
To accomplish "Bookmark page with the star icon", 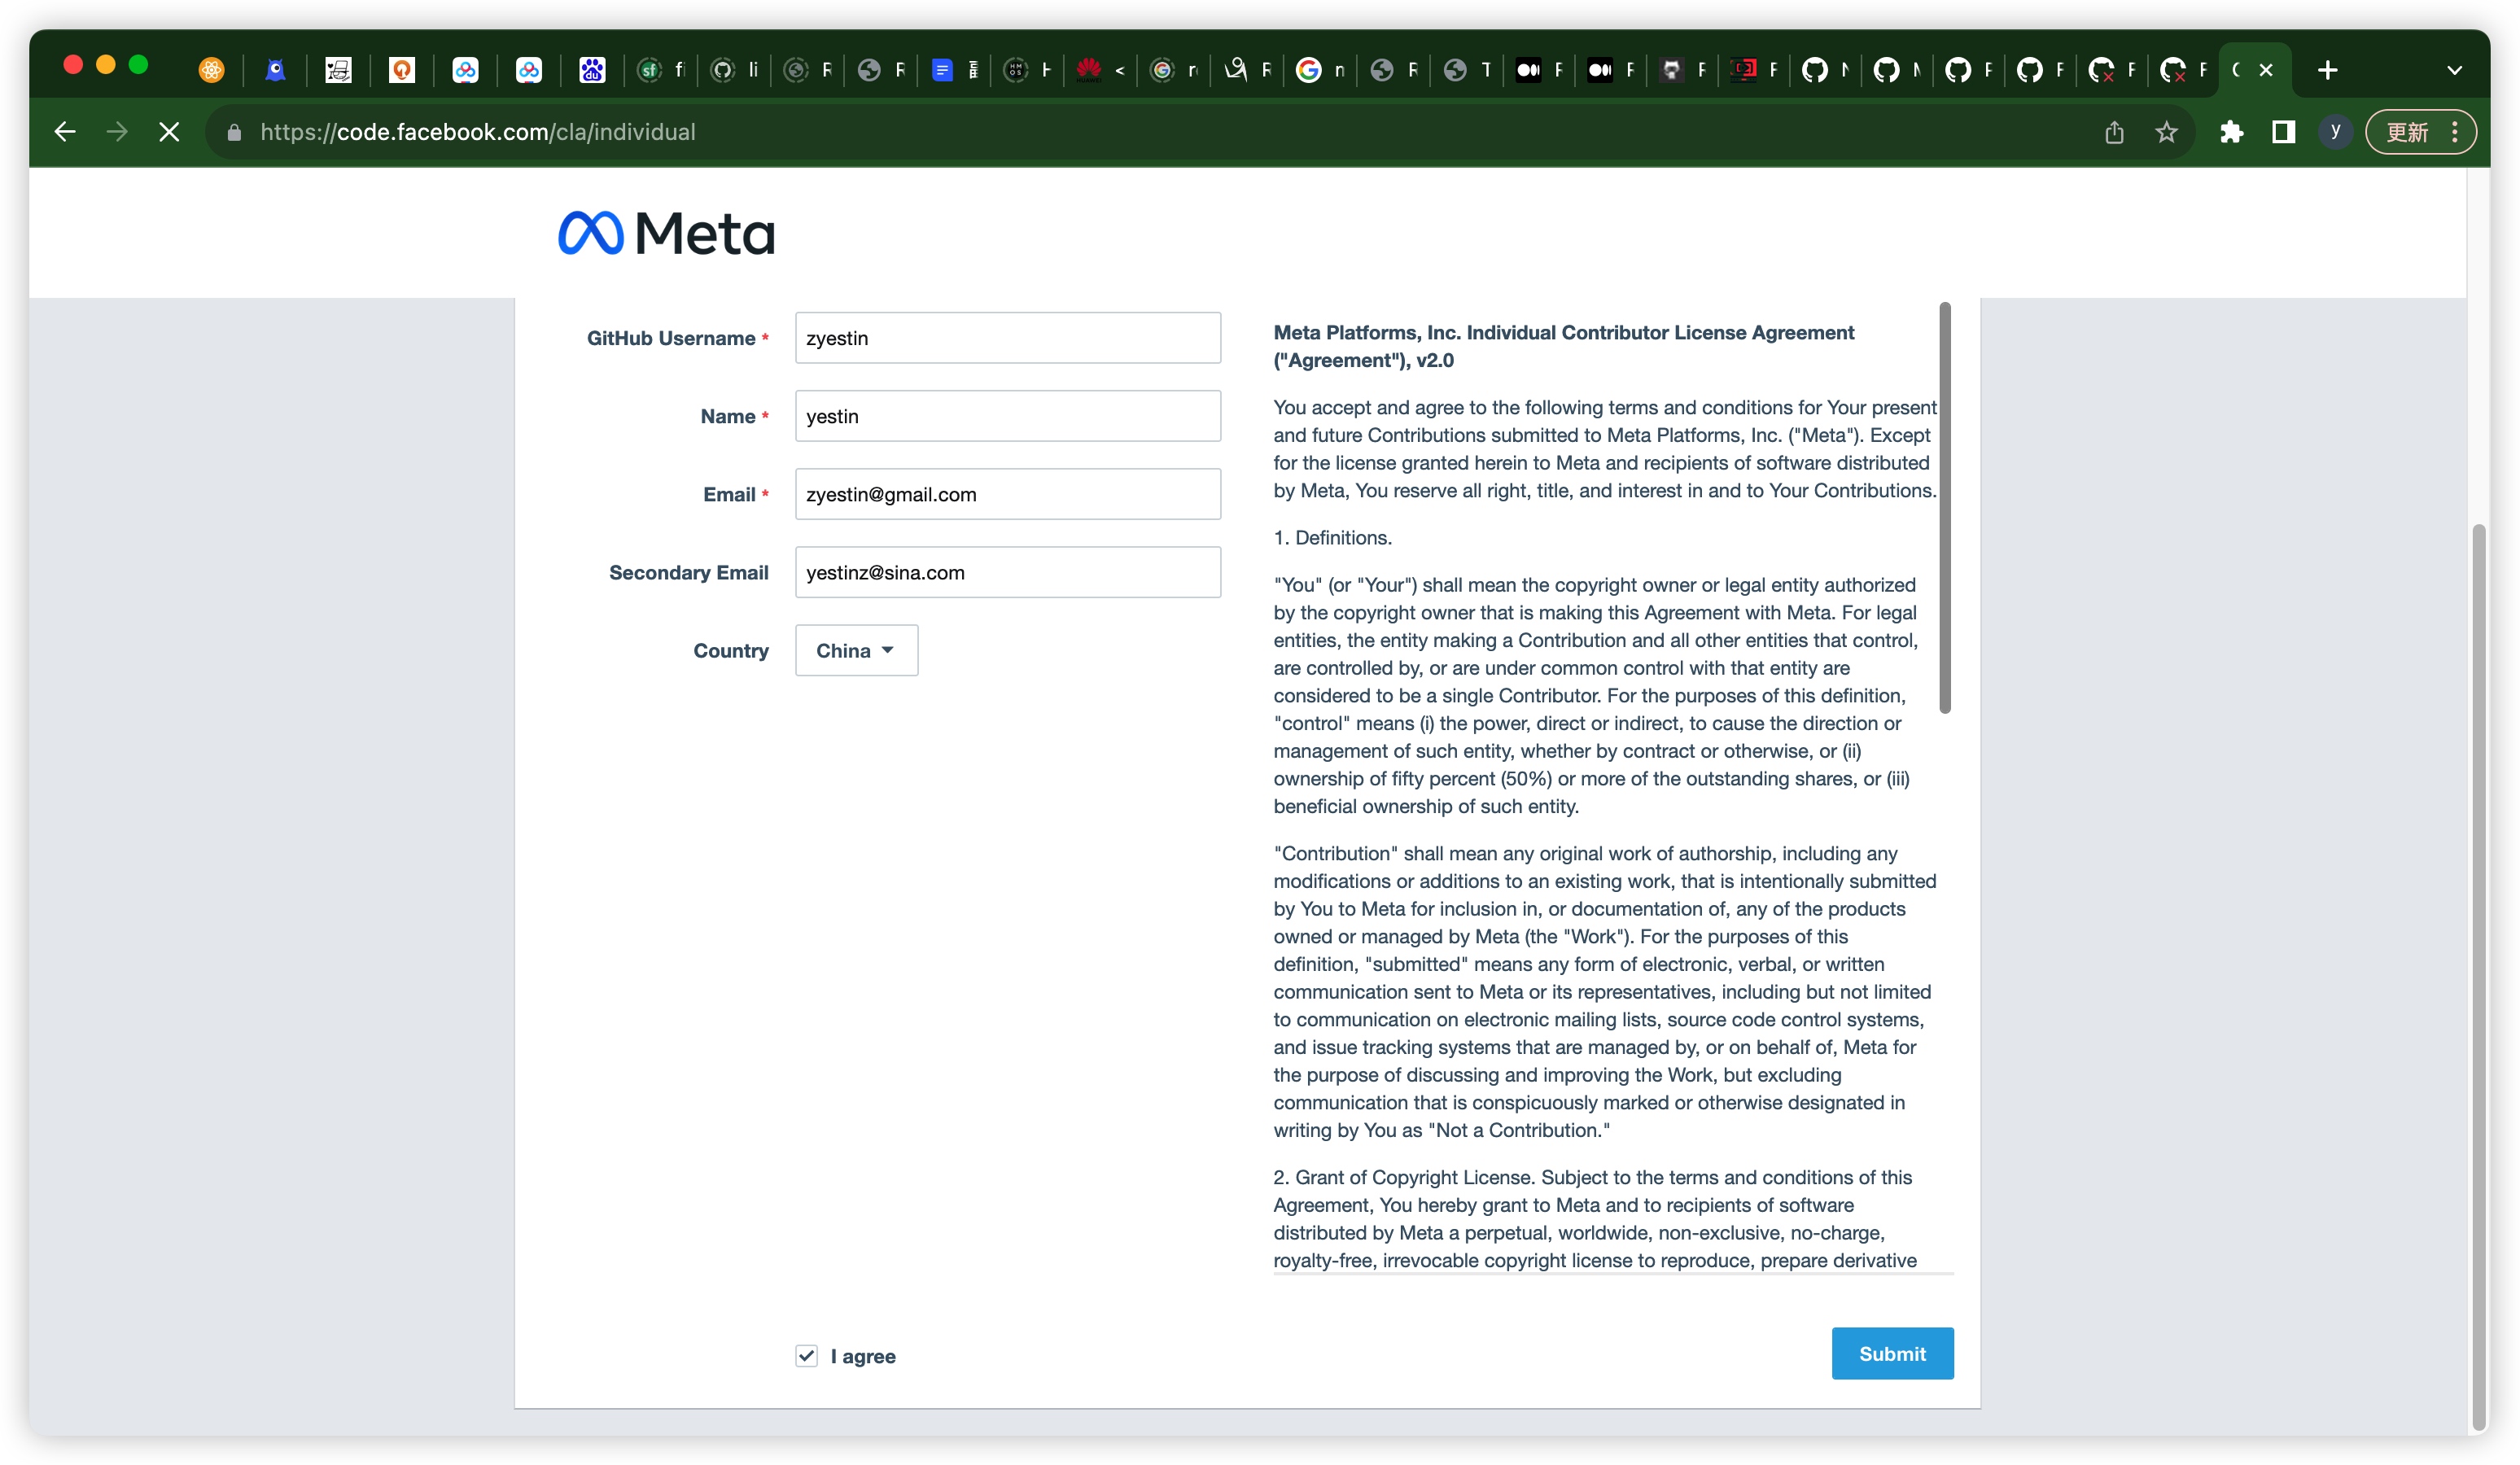I will coord(2166,132).
